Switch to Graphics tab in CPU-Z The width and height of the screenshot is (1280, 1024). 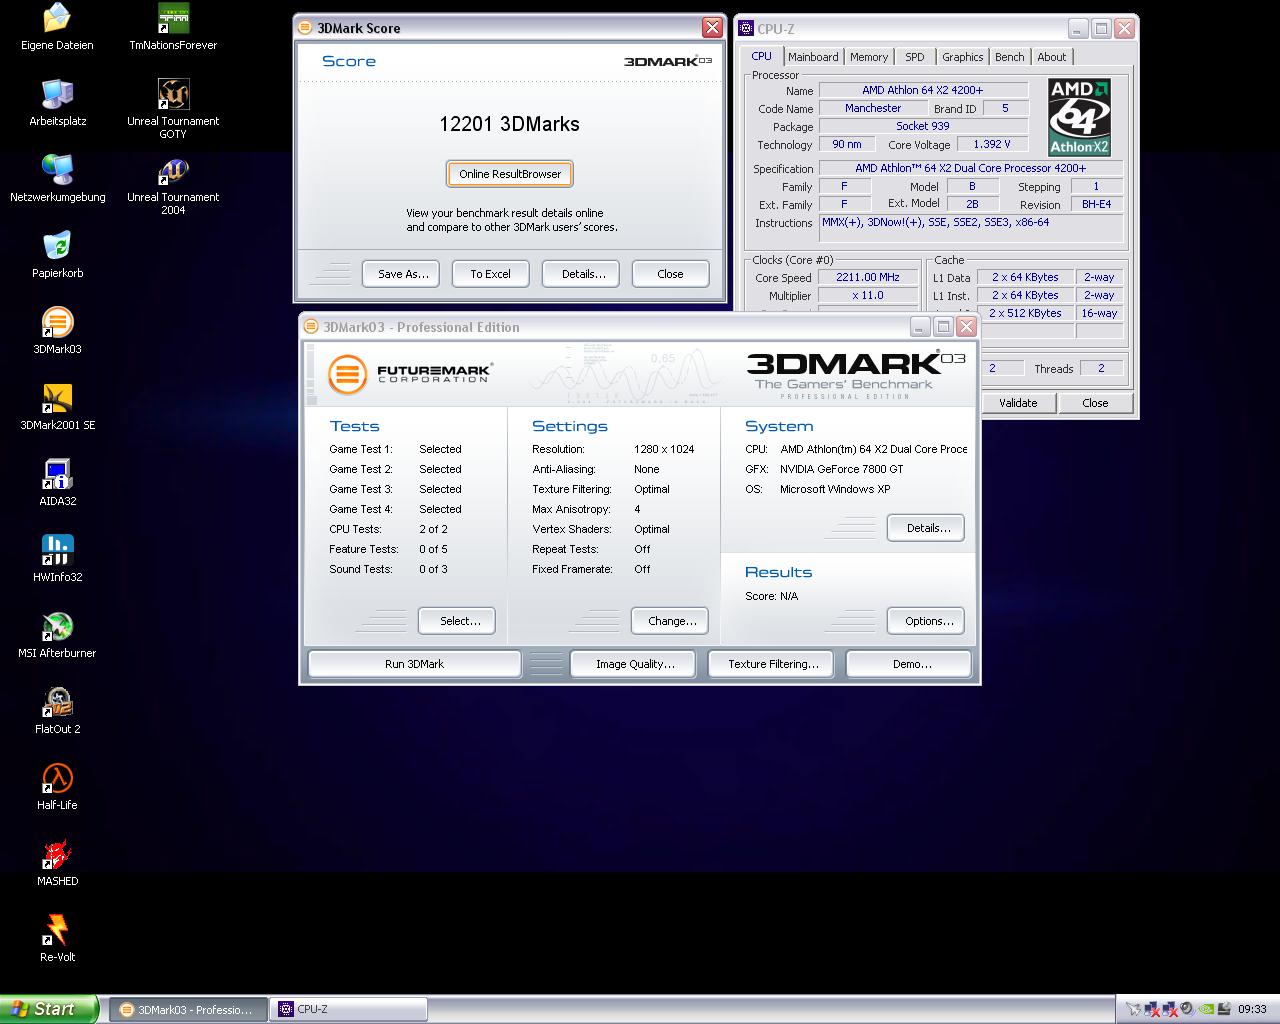click(x=962, y=57)
